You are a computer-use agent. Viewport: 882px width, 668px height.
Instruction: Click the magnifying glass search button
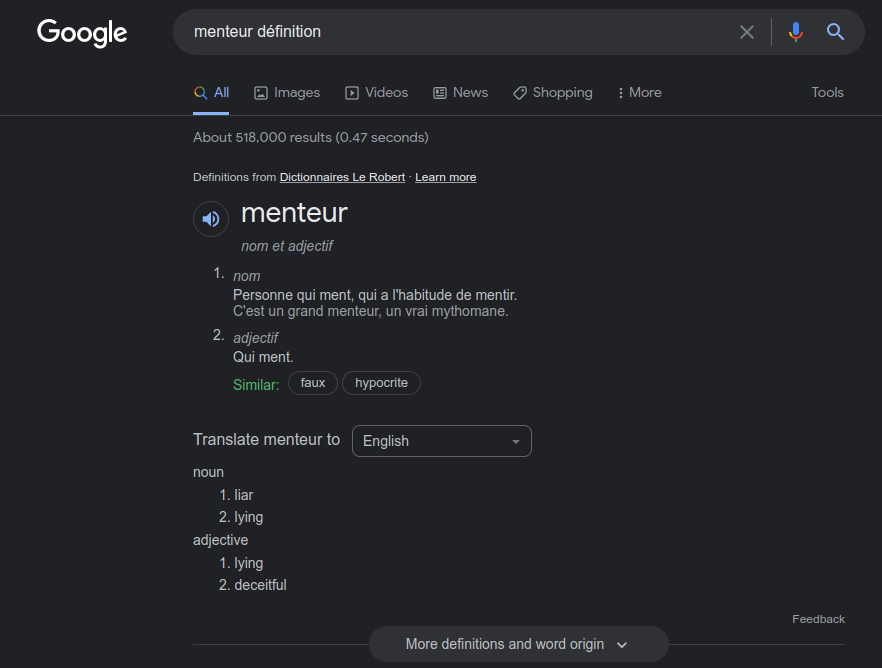(x=835, y=32)
